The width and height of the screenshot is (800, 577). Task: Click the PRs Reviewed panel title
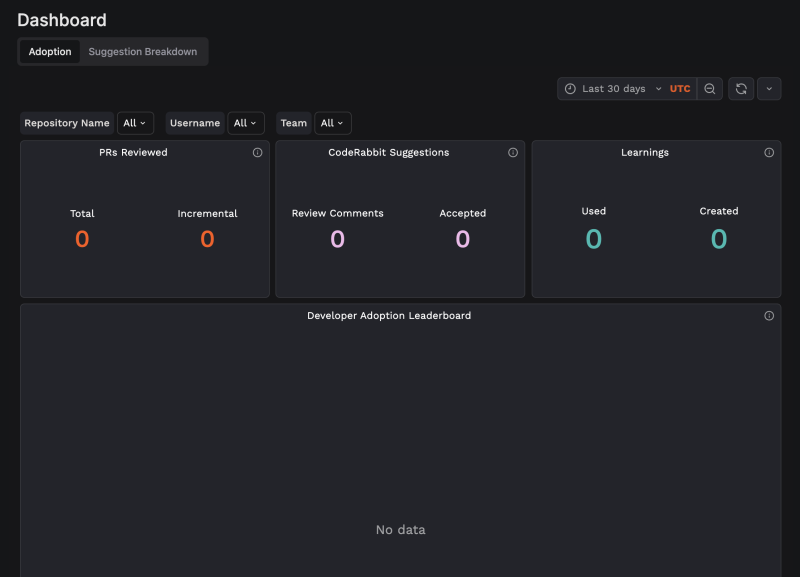point(133,153)
